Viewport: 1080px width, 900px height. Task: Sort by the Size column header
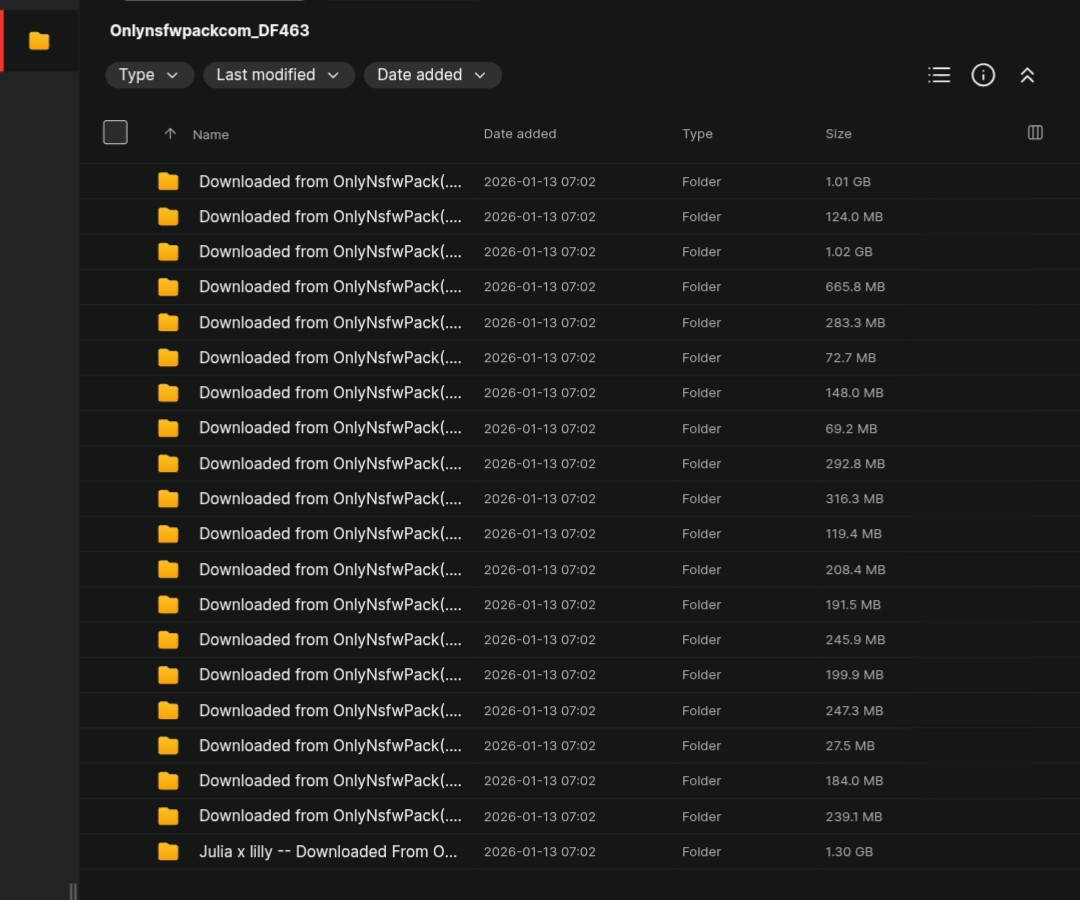838,134
